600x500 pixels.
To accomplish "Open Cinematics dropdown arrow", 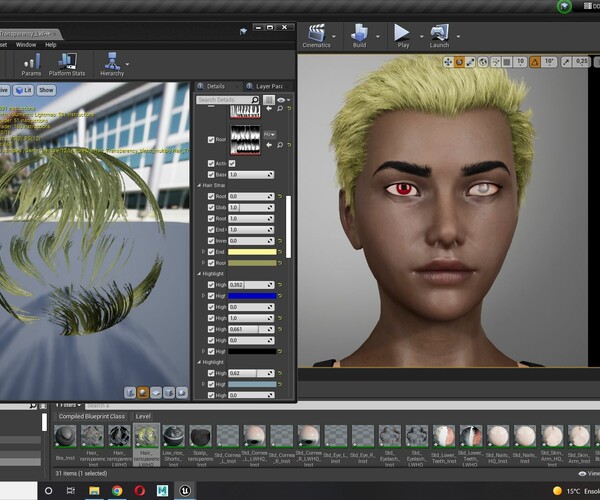I will [x=334, y=37].
